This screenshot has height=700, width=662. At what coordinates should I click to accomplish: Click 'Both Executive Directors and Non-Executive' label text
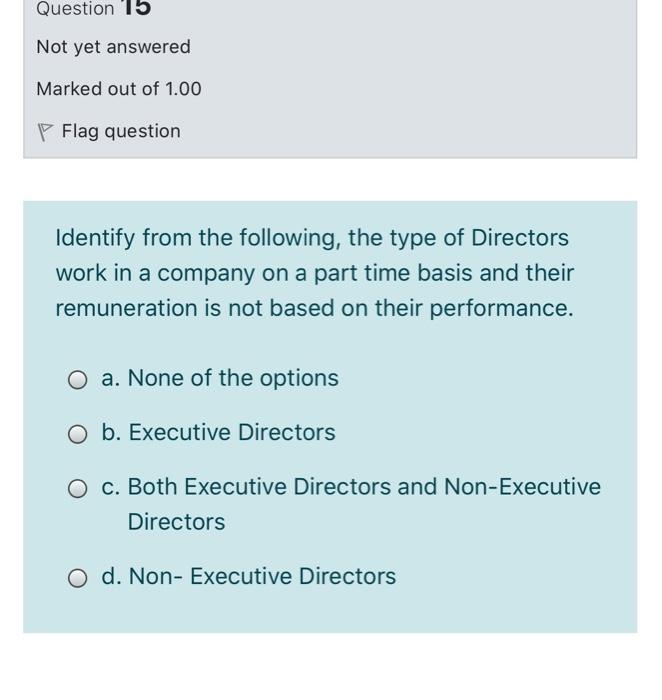pos(364,487)
